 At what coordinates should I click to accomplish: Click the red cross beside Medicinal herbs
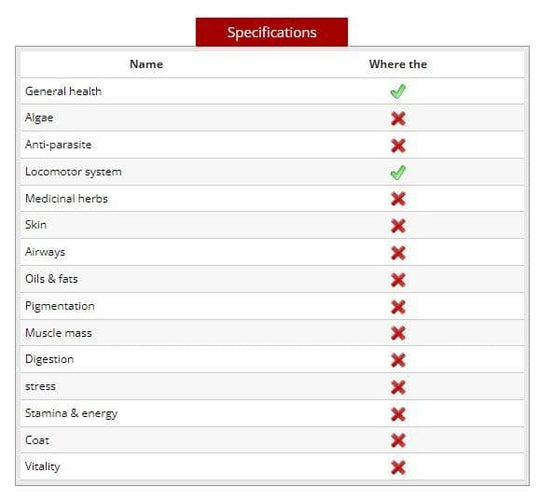coord(398,199)
